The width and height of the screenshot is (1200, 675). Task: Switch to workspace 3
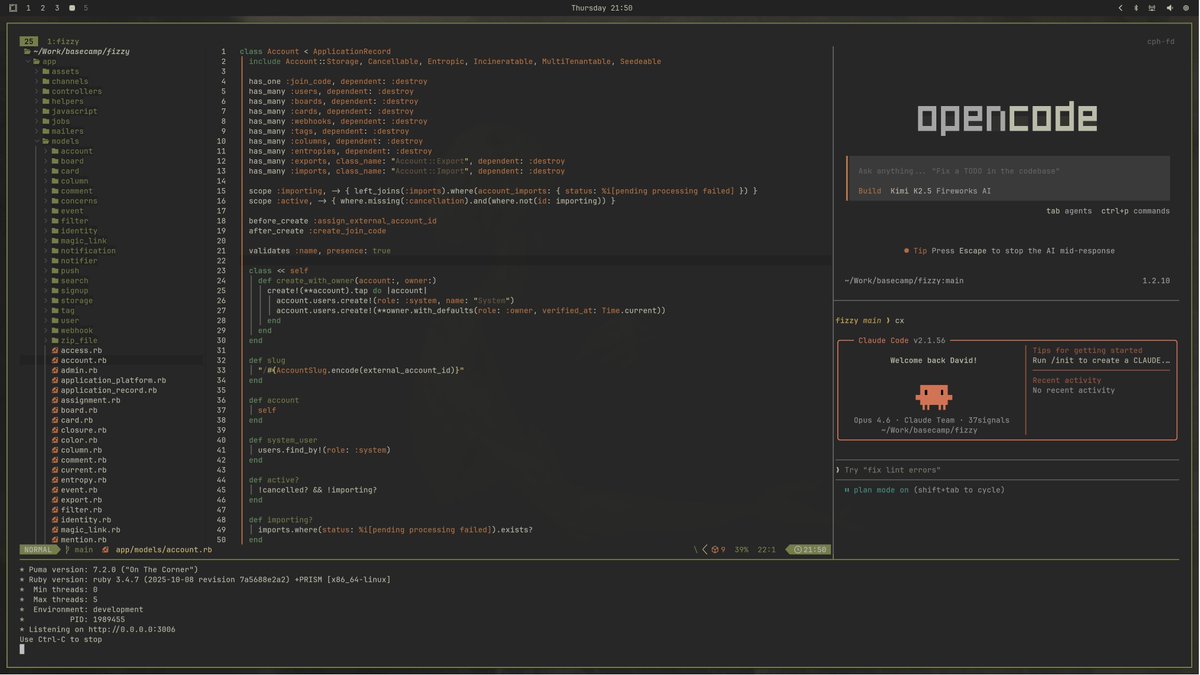click(x=57, y=8)
